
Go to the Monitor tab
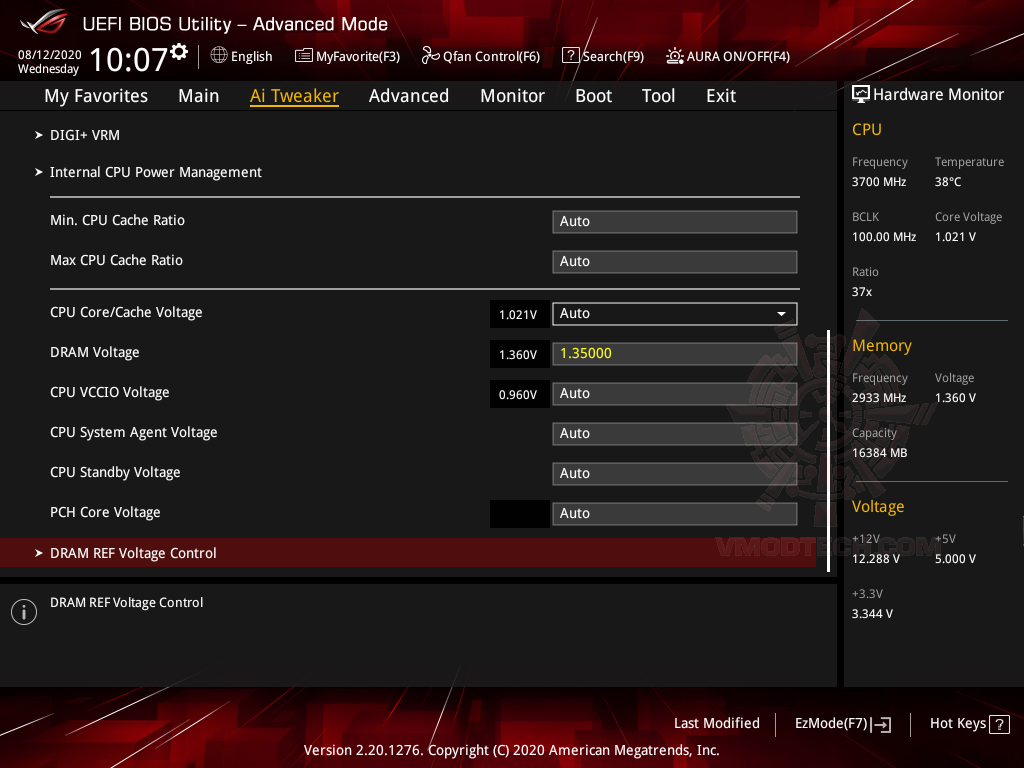click(x=512, y=96)
